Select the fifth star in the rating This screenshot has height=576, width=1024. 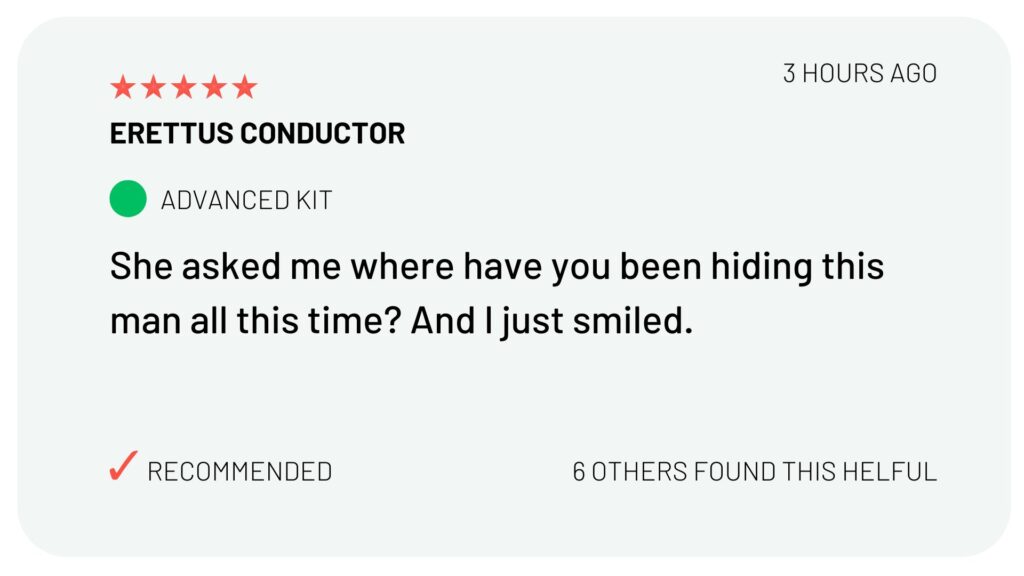click(245, 88)
